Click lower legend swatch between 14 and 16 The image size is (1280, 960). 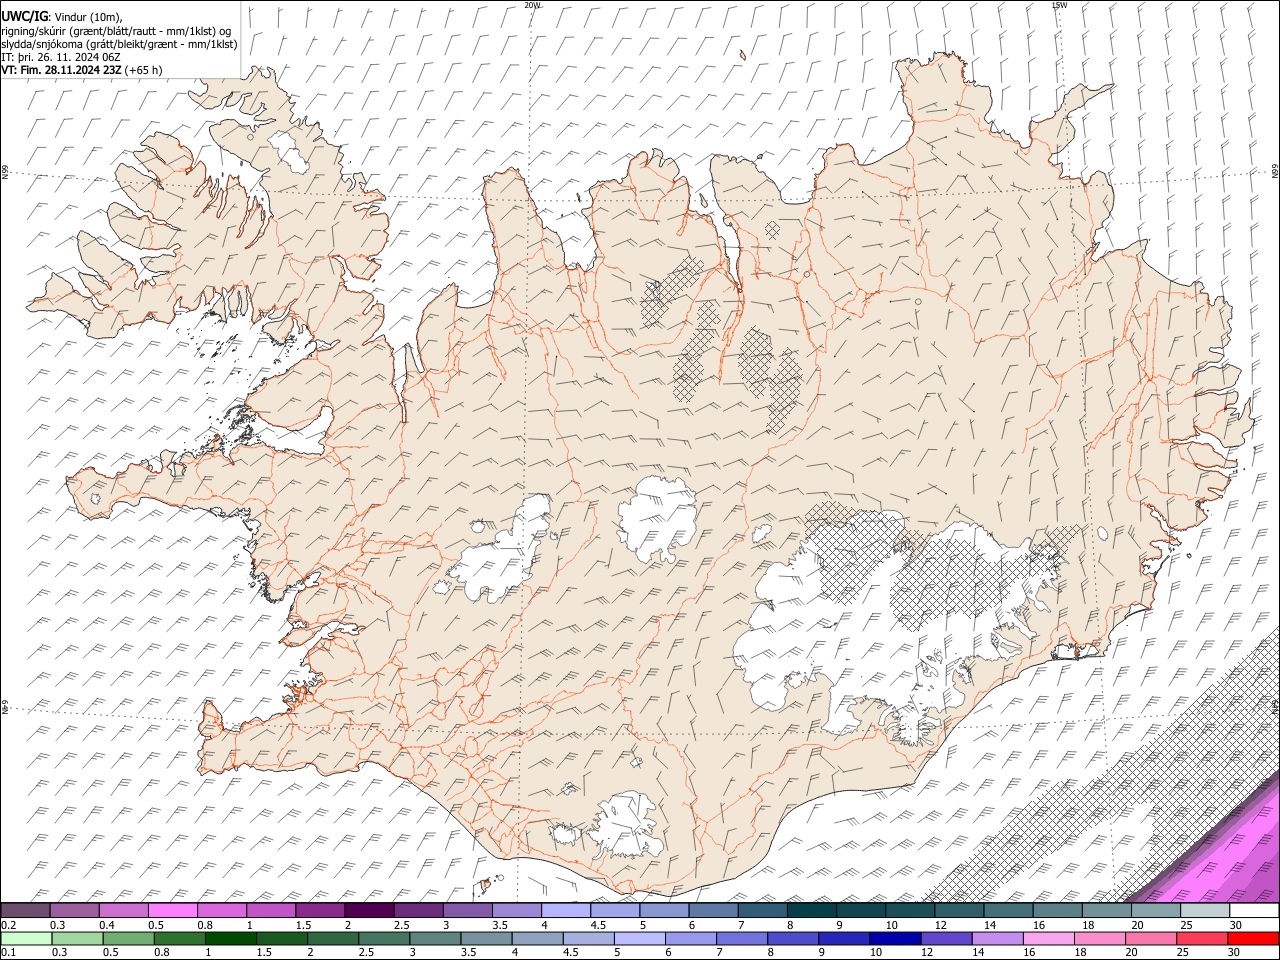tap(996, 938)
